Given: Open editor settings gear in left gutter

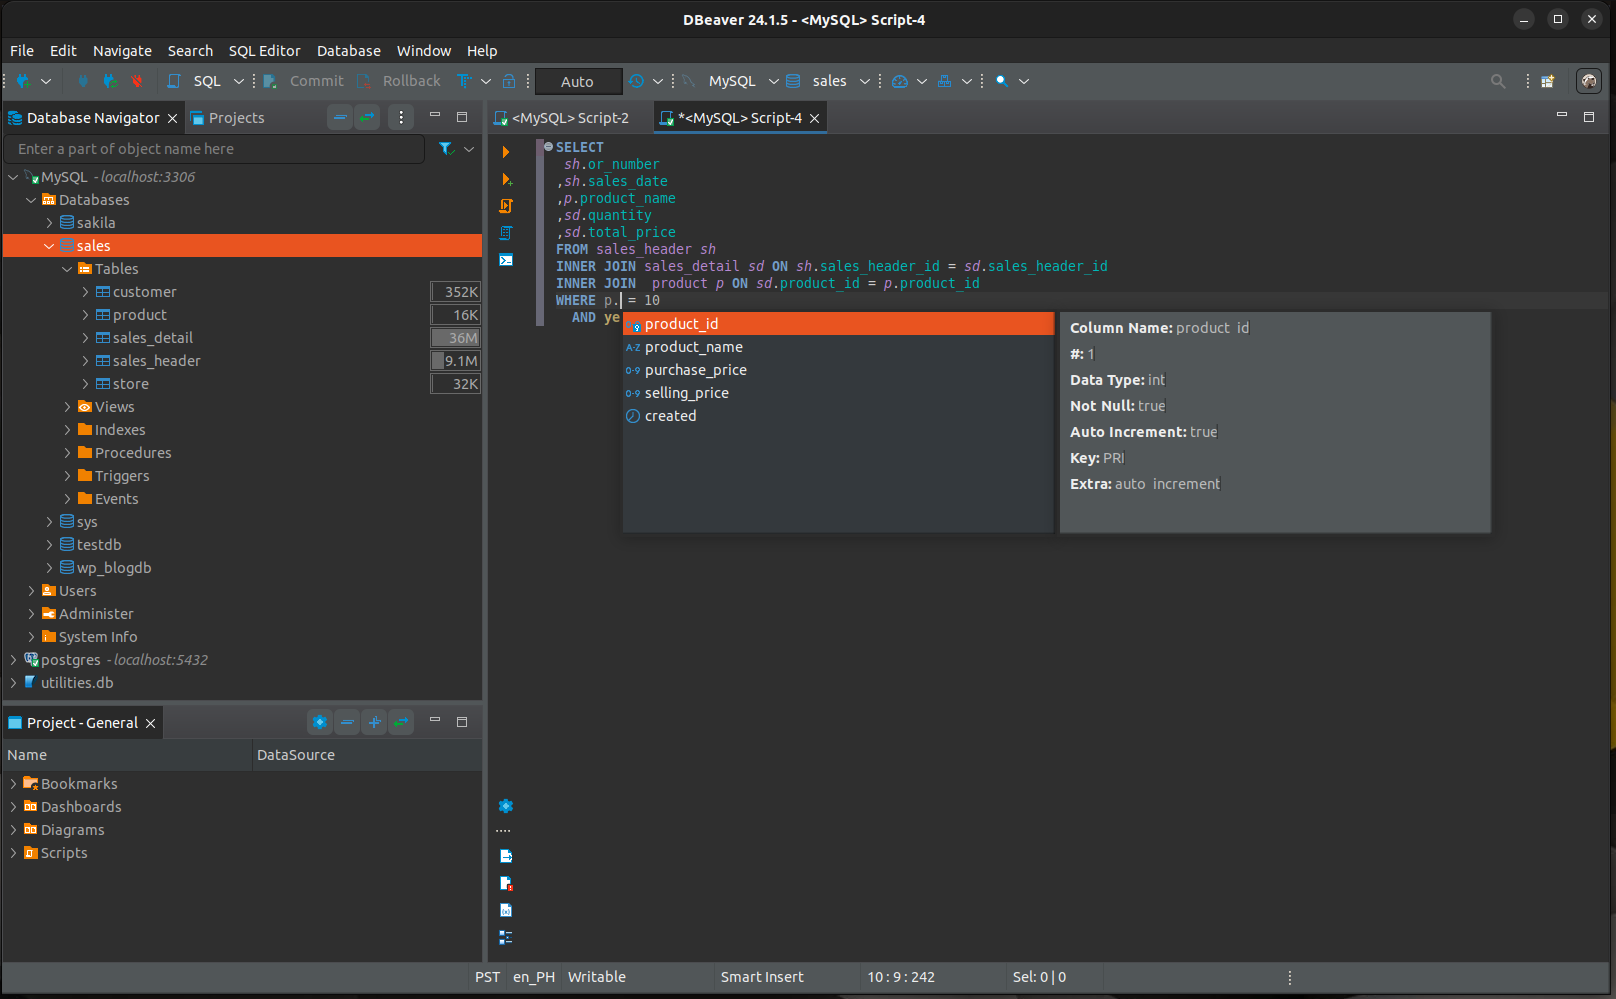Looking at the screenshot, I should click(x=506, y=806).
